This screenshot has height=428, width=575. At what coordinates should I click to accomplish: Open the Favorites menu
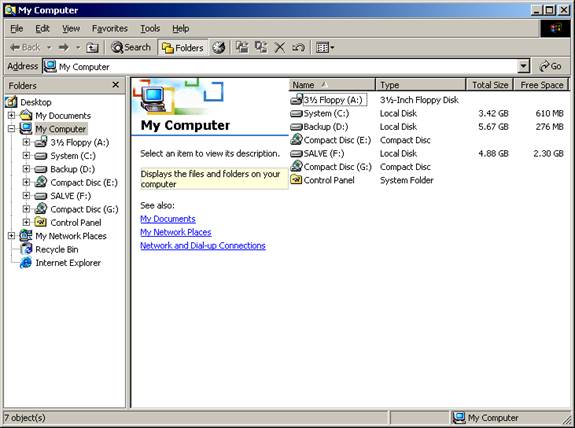pyautogui.click(x=110, y=29)
